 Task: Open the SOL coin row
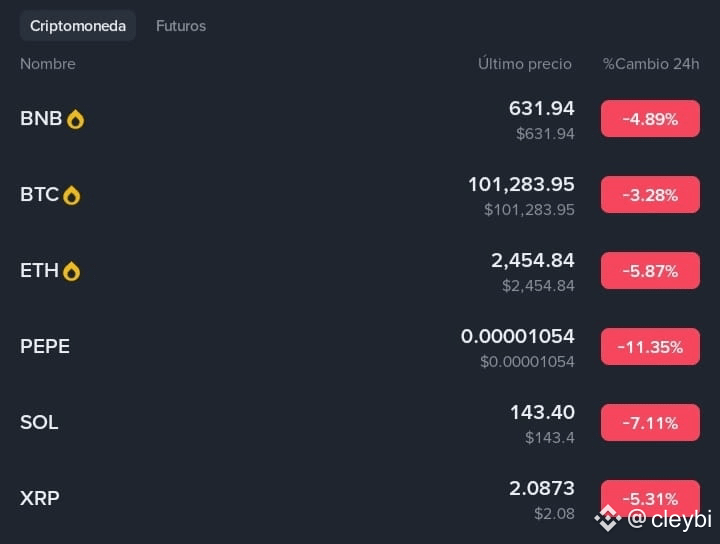tap(360, 423)
